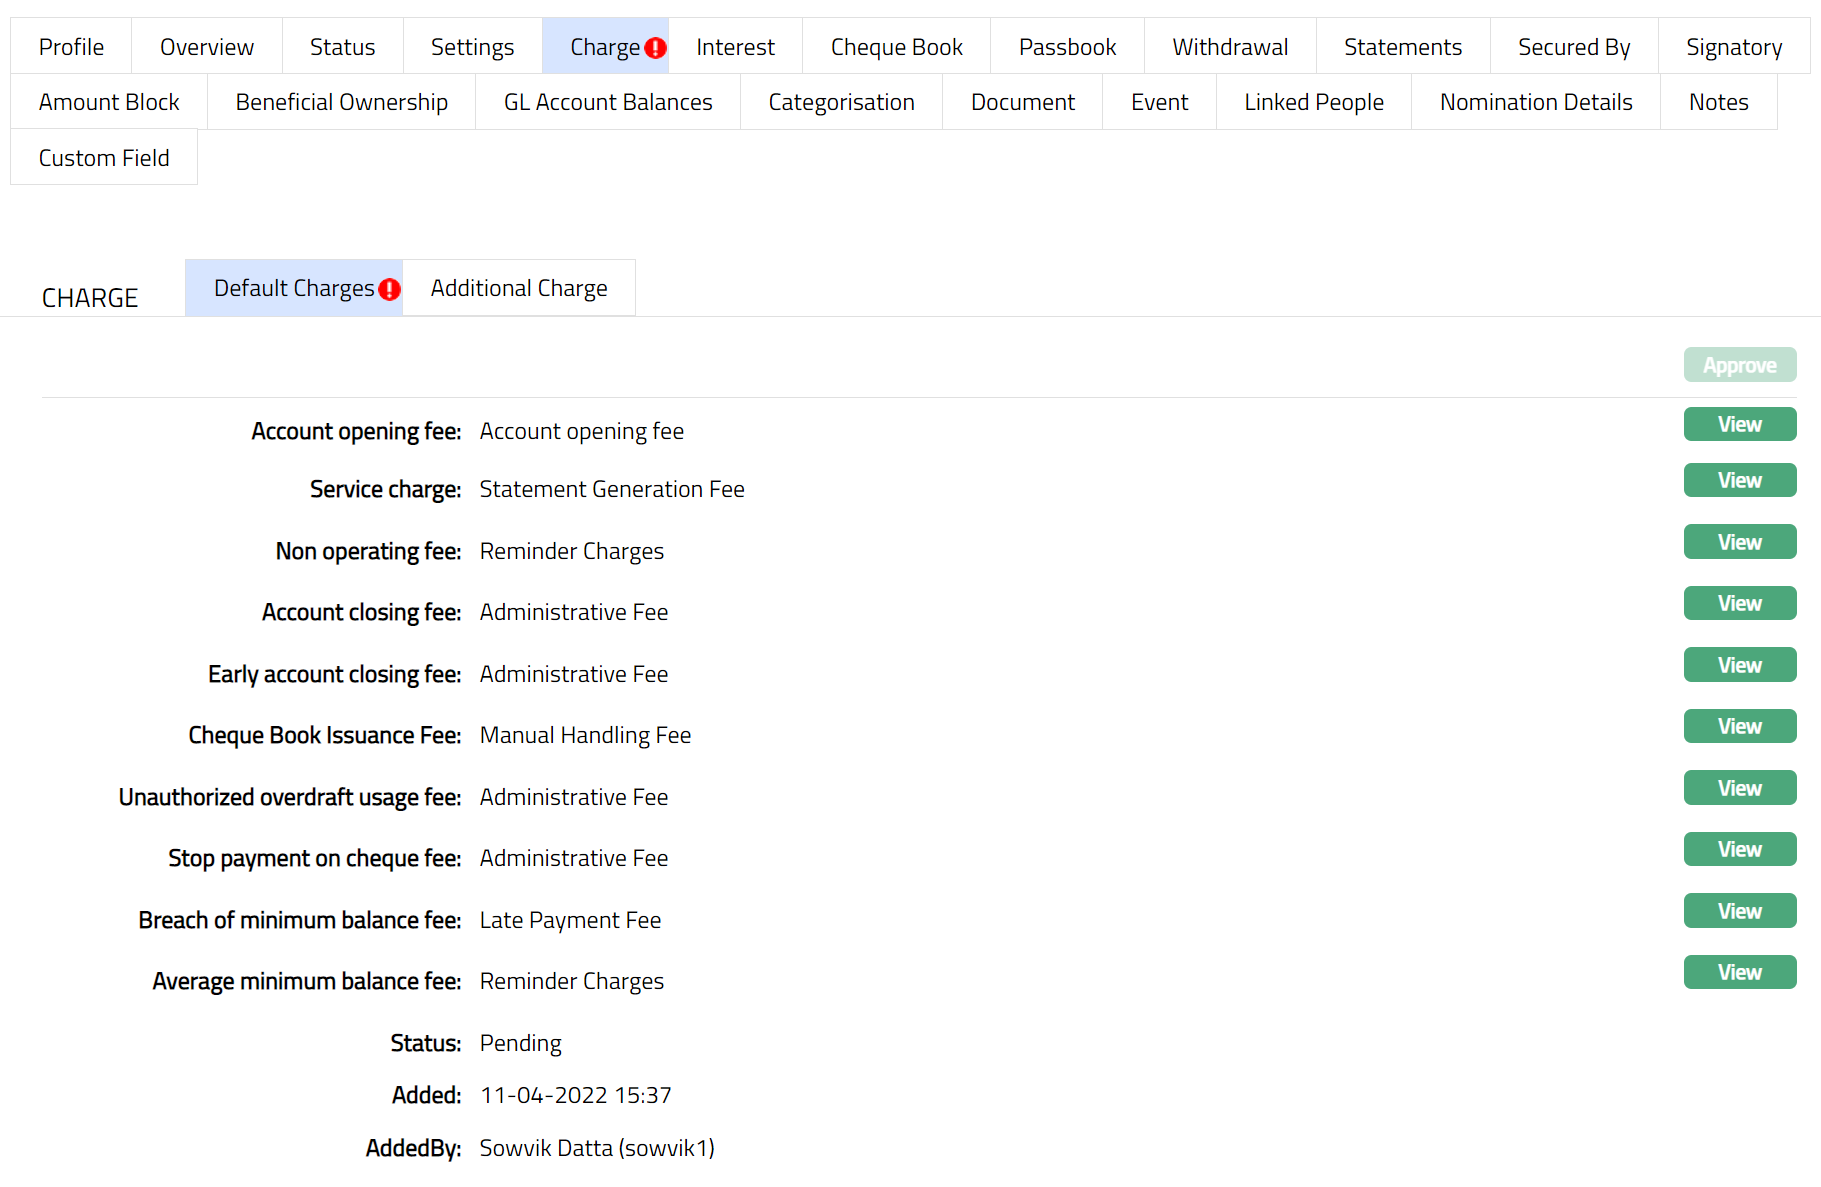View the Account opening fee charge
Screen dimensions: 1821x1187
click(1739, 424)
